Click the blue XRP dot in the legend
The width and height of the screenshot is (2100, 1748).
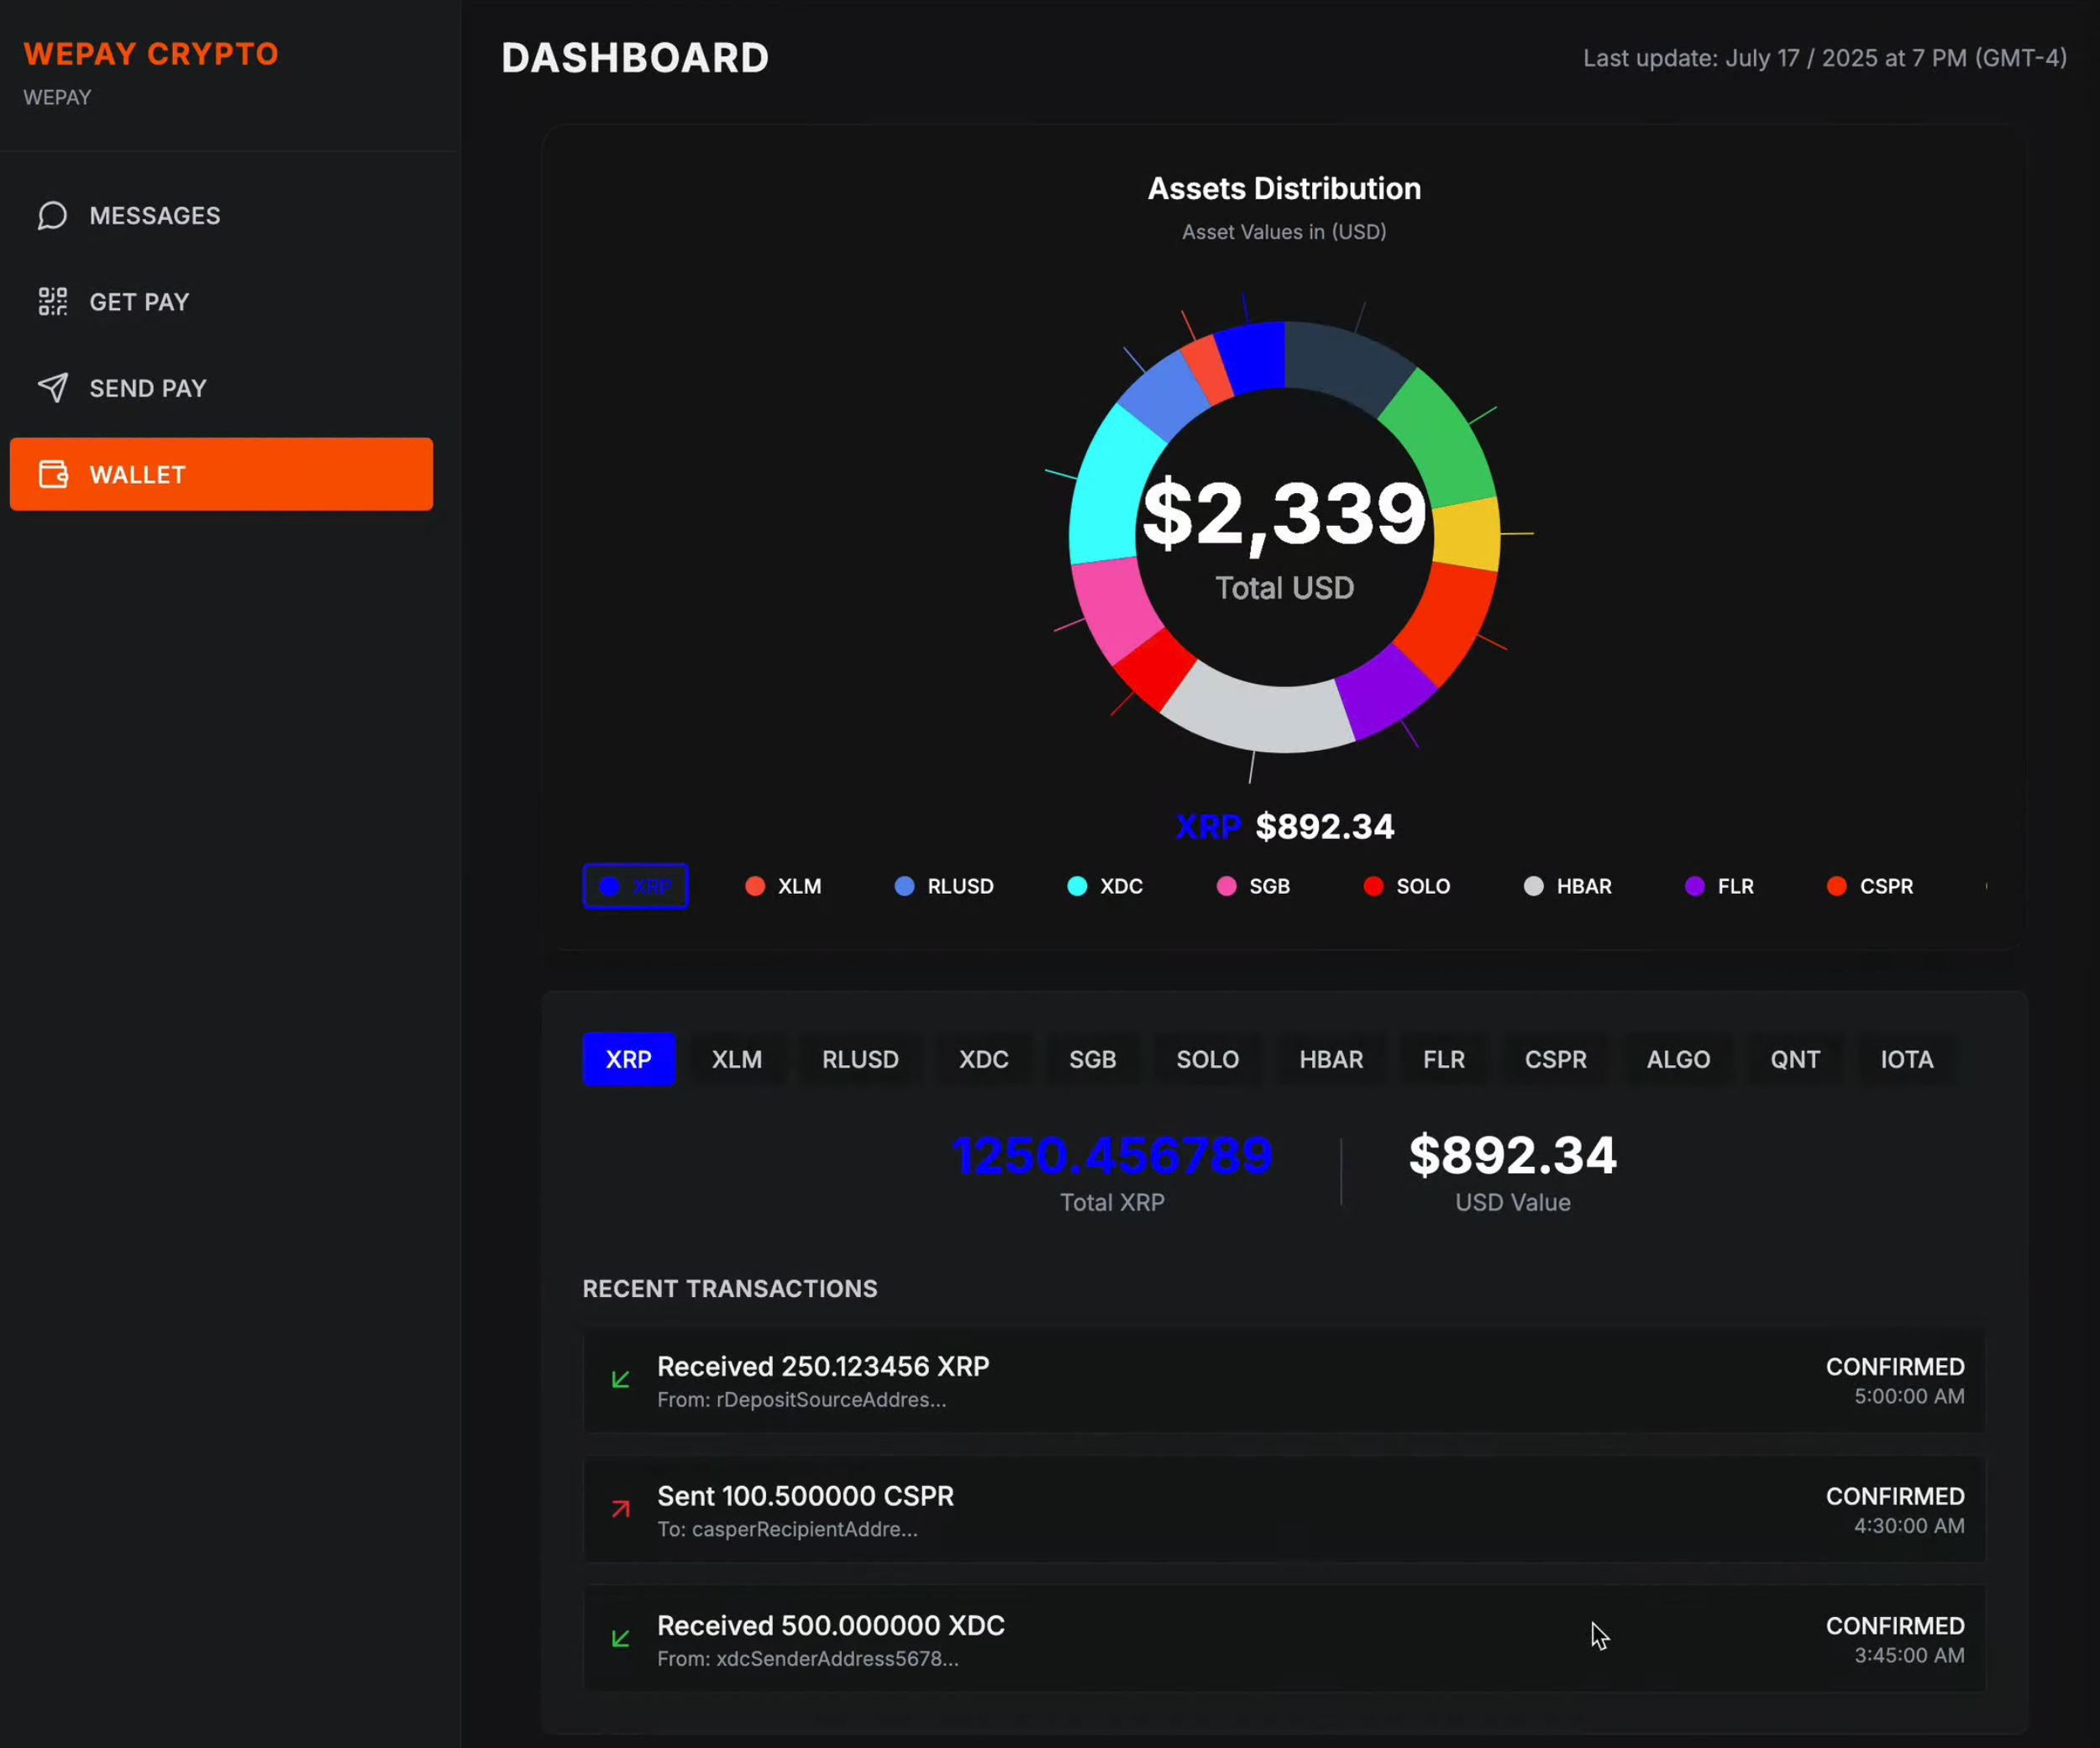tap(610, 886)
